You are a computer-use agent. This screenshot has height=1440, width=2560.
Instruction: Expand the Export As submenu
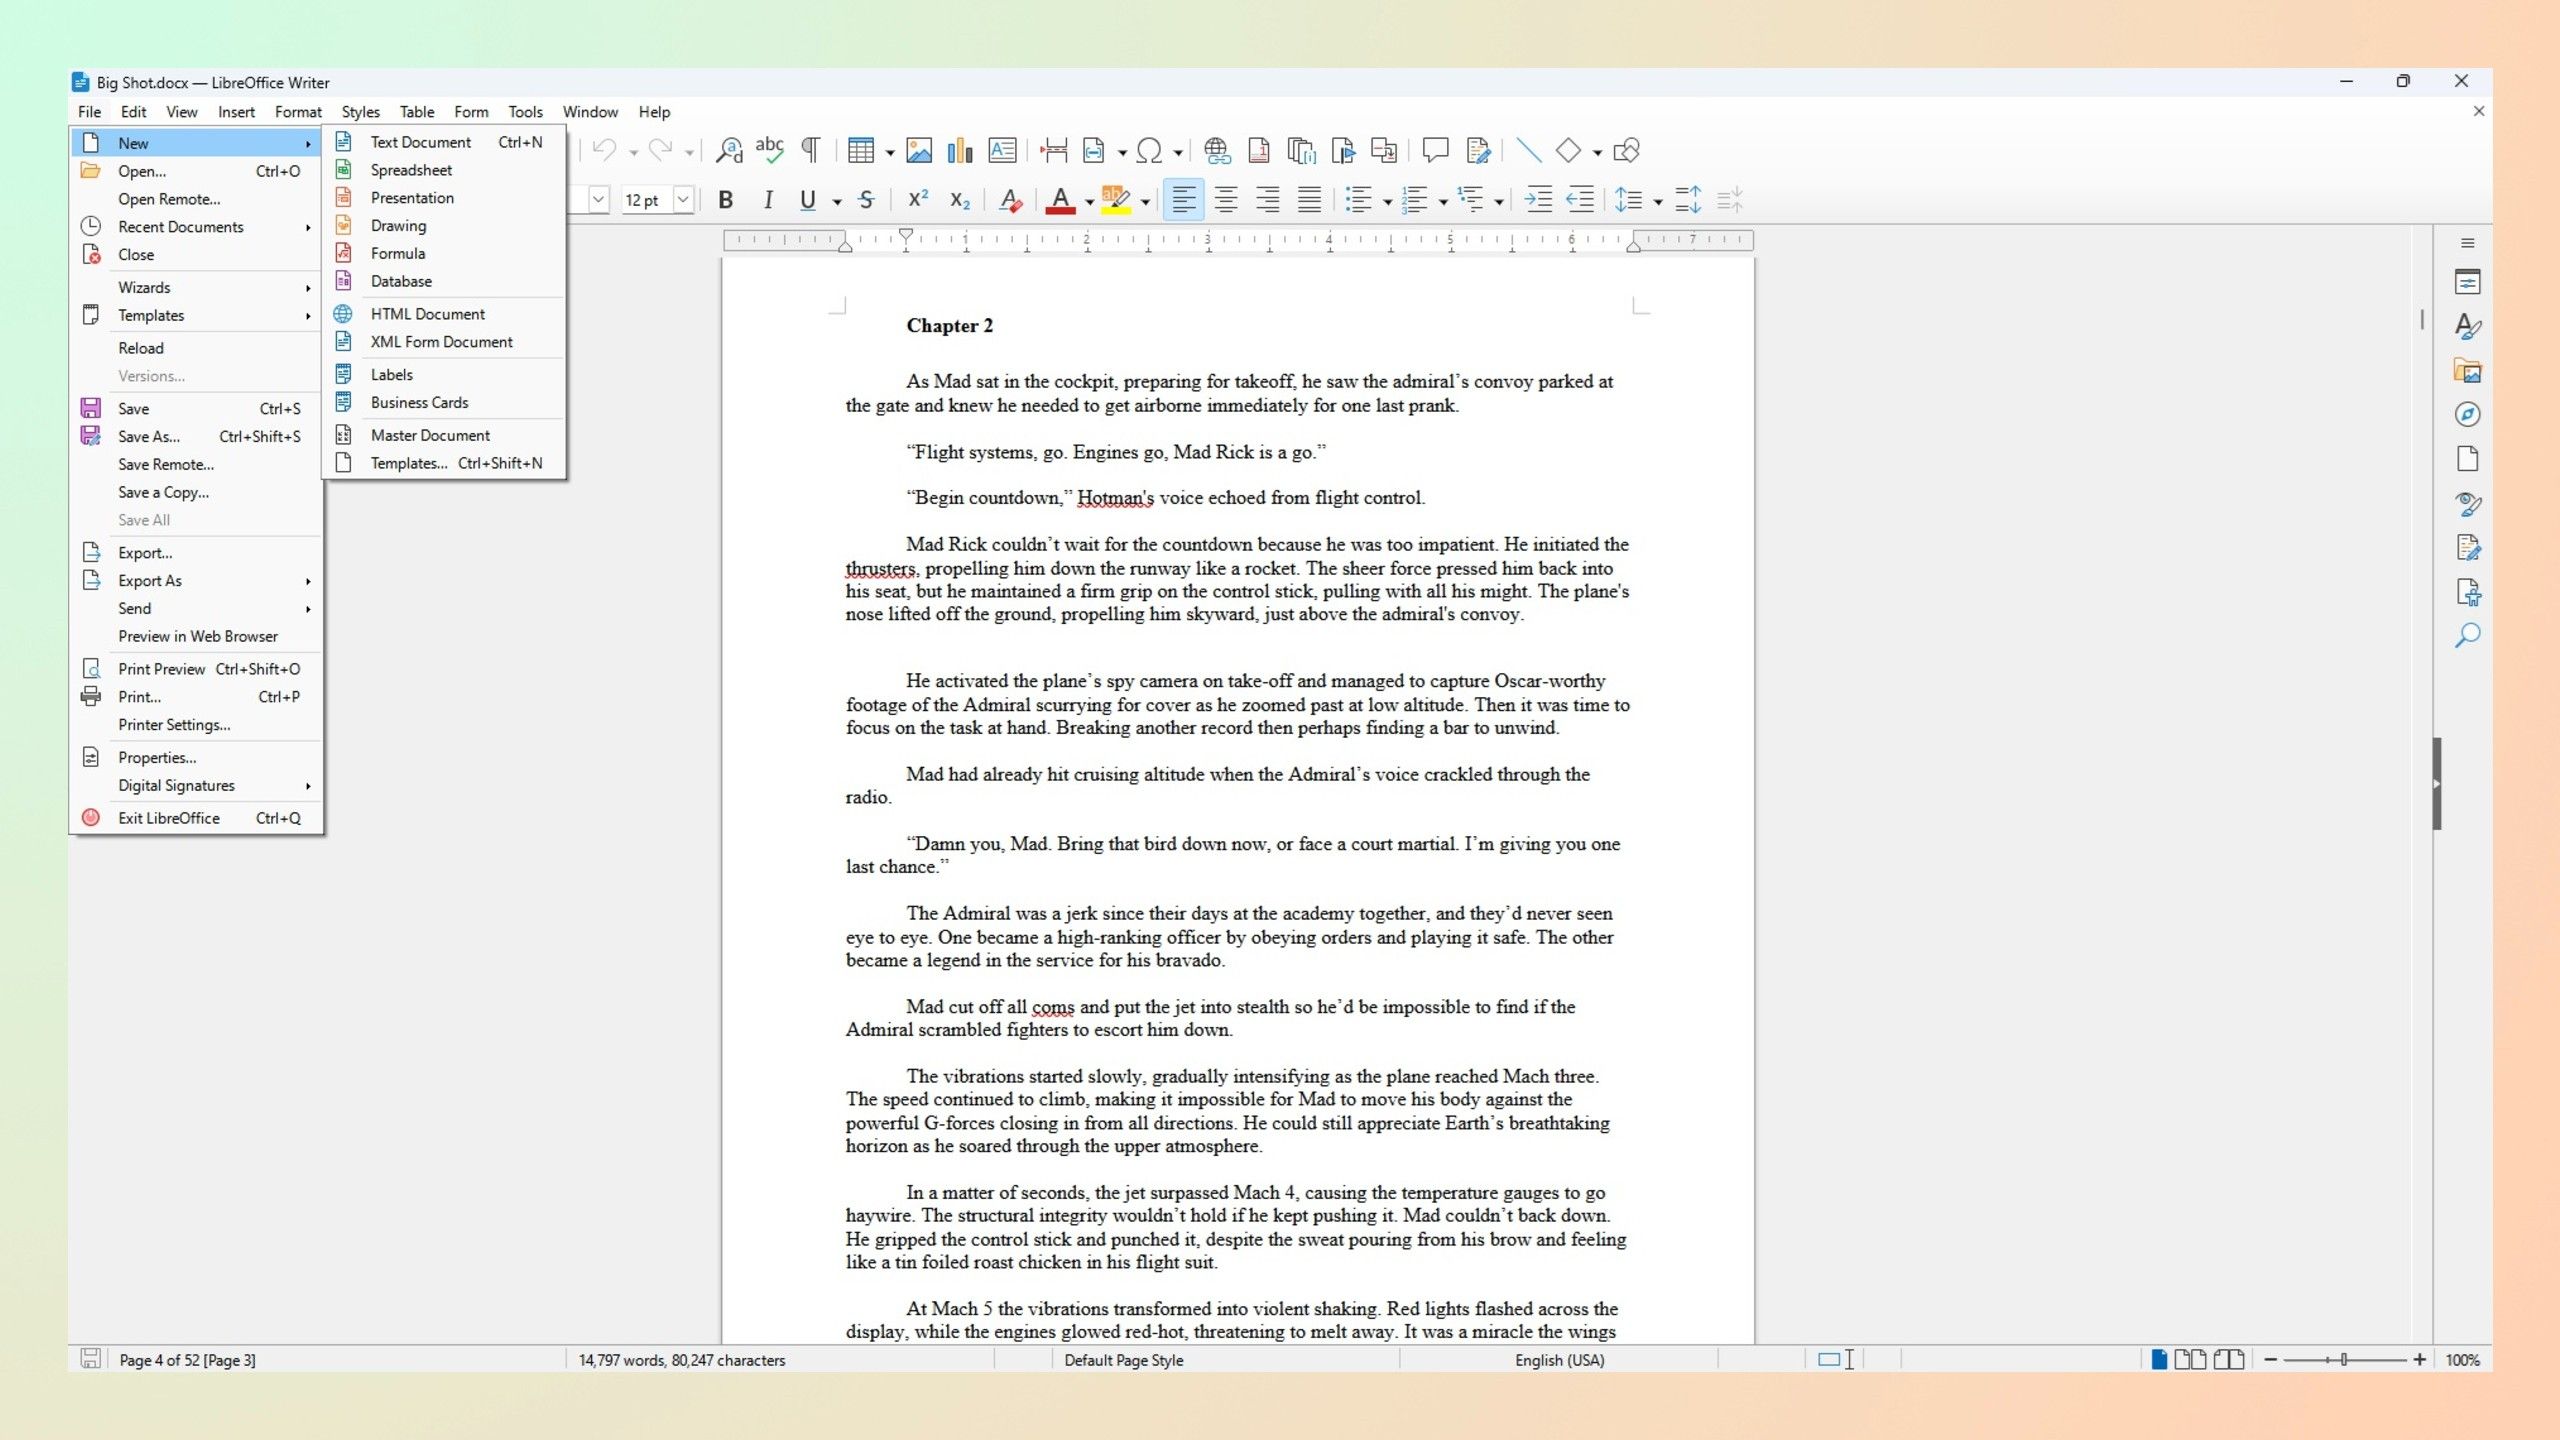(x=151, y=580)
